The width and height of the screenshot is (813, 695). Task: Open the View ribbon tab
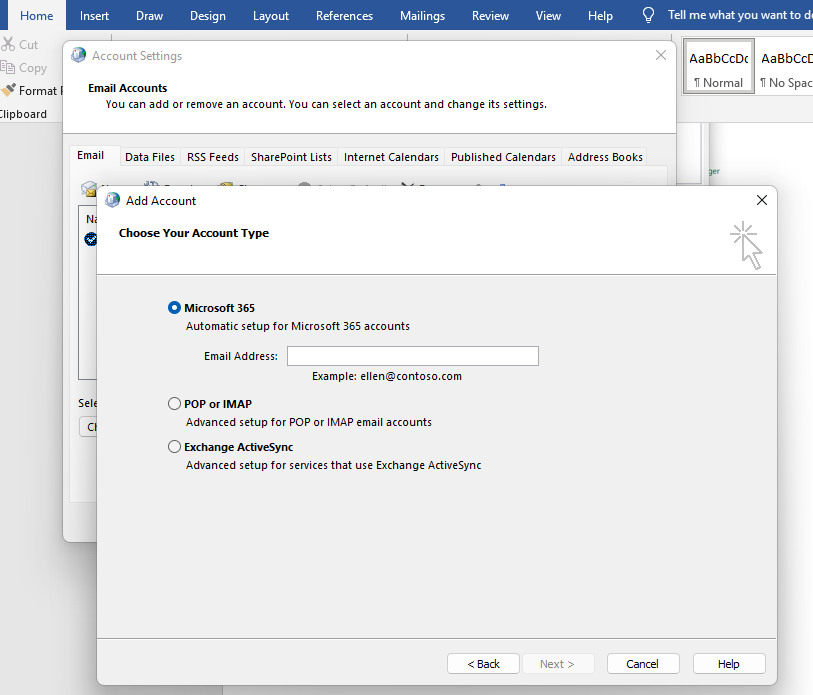548,16
